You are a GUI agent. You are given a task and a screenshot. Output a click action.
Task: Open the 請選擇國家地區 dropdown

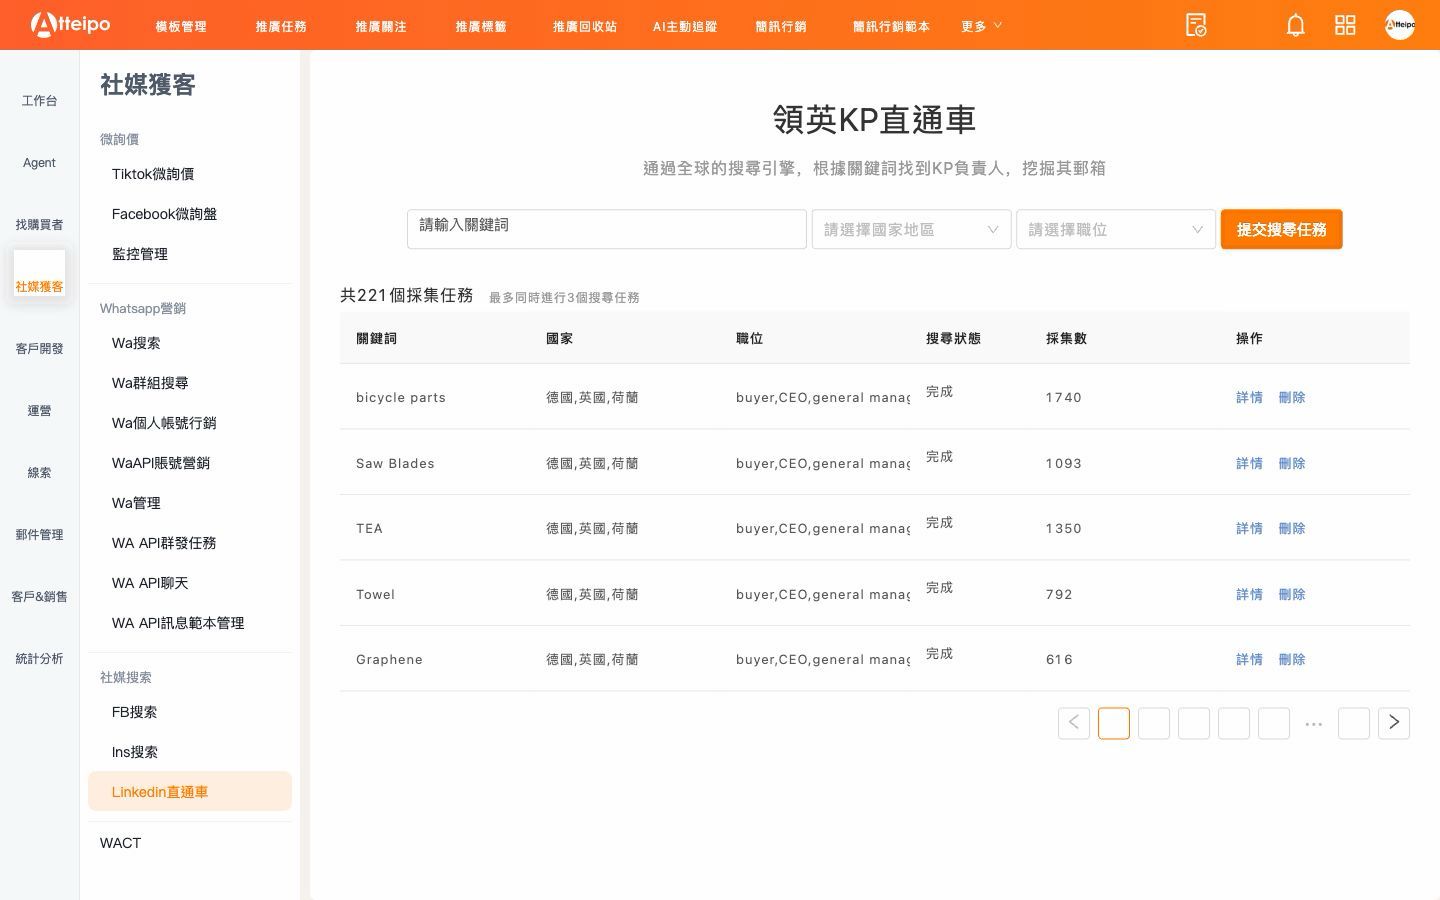pos(911,229)
